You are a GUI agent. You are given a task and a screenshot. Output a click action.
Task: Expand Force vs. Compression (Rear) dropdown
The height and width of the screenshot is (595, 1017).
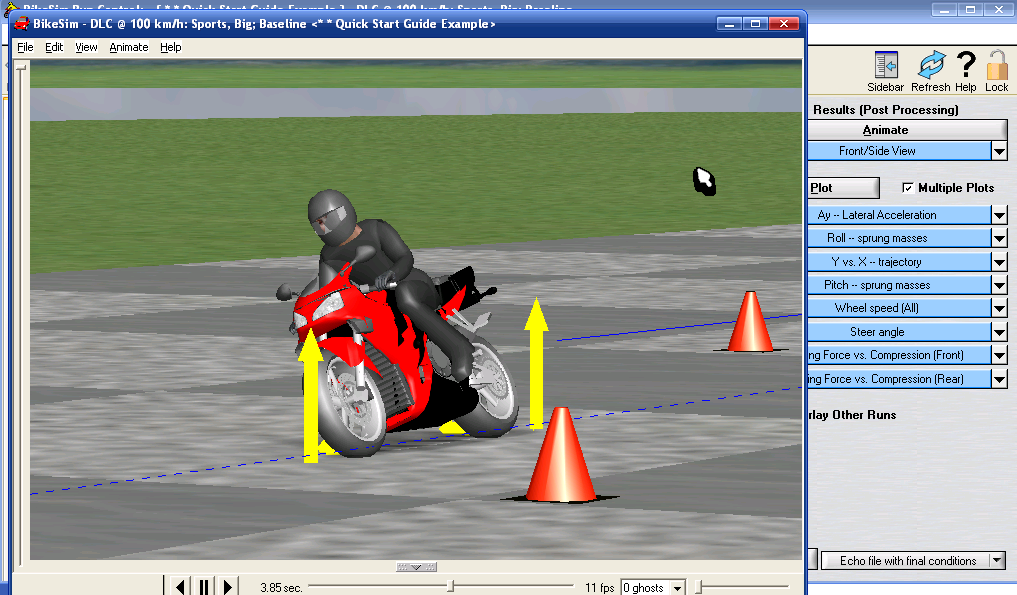point(999,379)
